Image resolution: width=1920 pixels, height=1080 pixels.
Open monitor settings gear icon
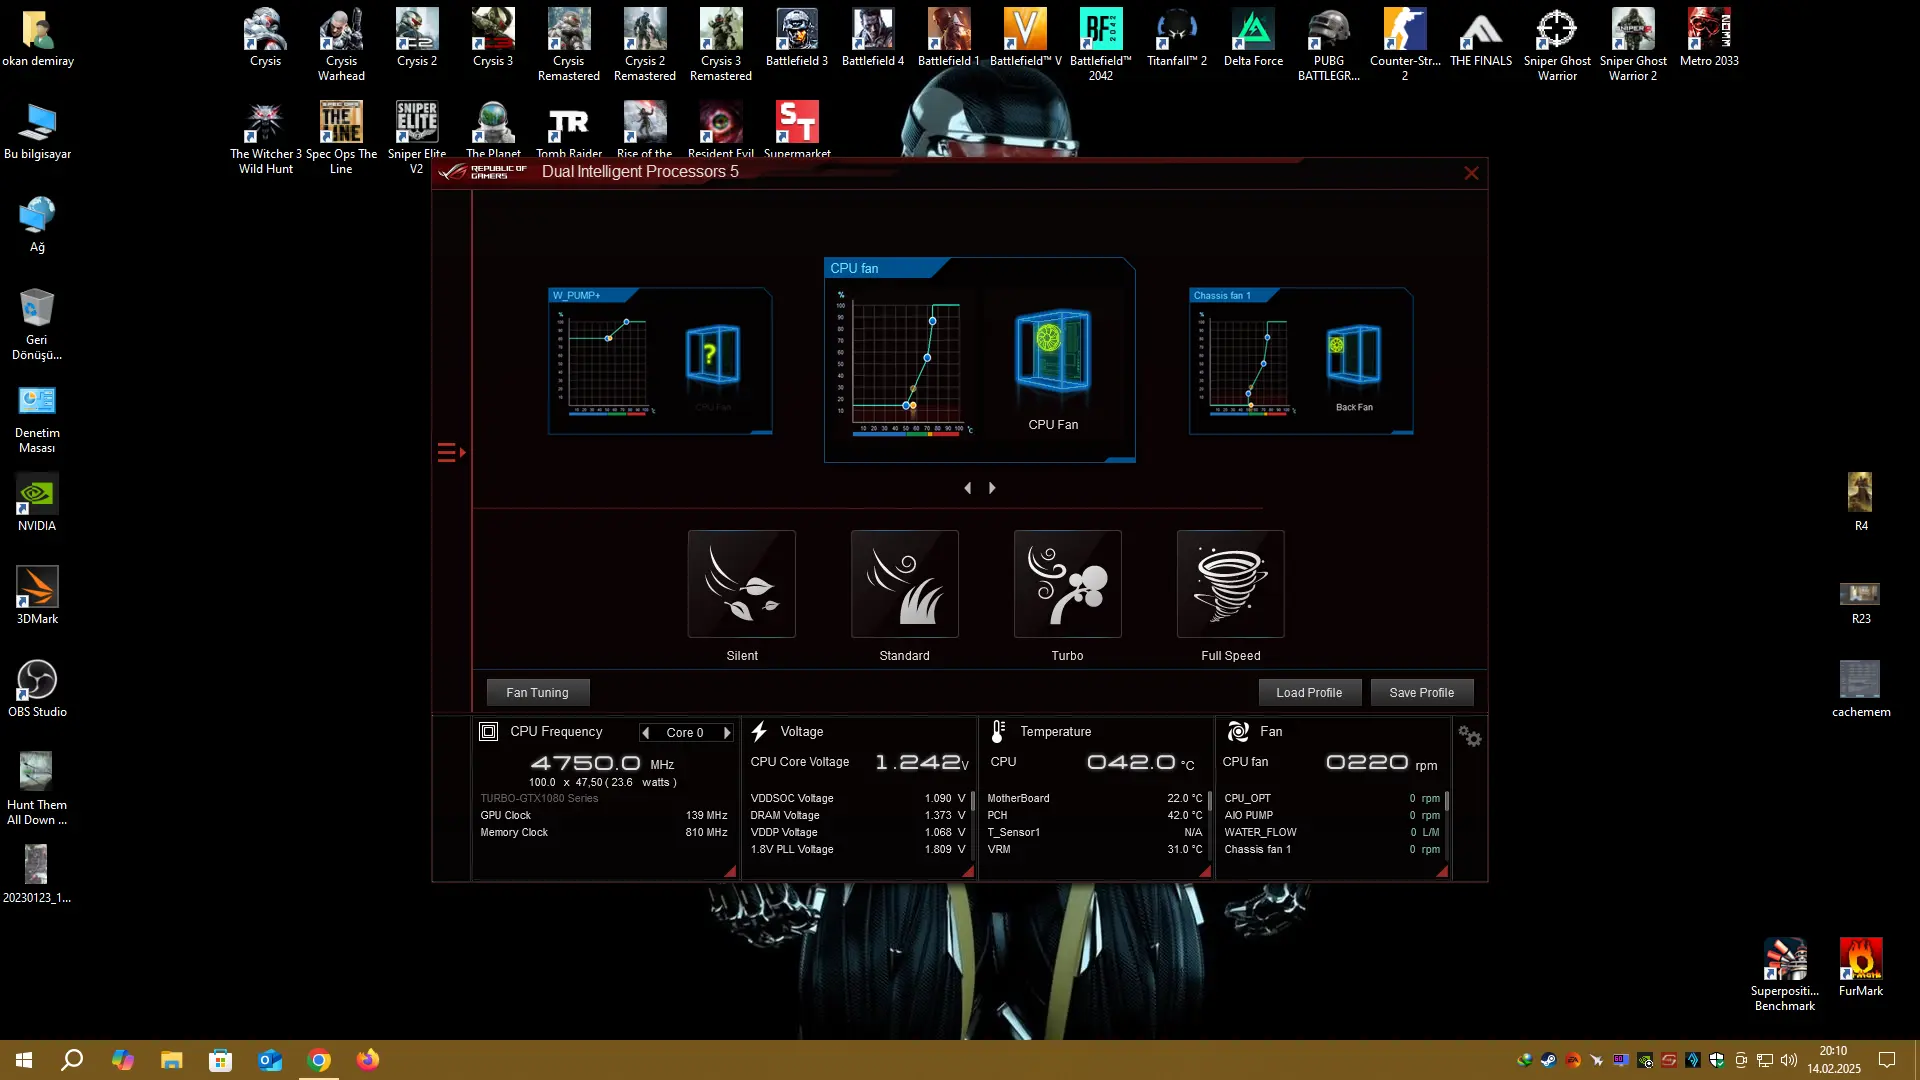pos(1470,737)
